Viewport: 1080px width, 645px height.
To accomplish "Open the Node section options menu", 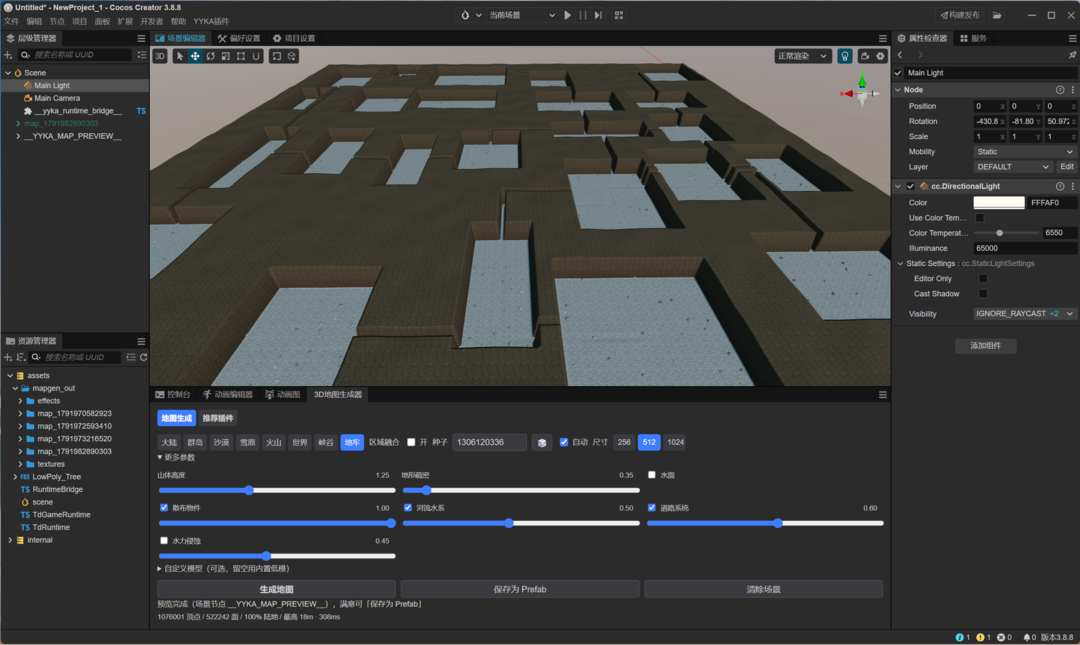I will click(x=1072, y=90).
